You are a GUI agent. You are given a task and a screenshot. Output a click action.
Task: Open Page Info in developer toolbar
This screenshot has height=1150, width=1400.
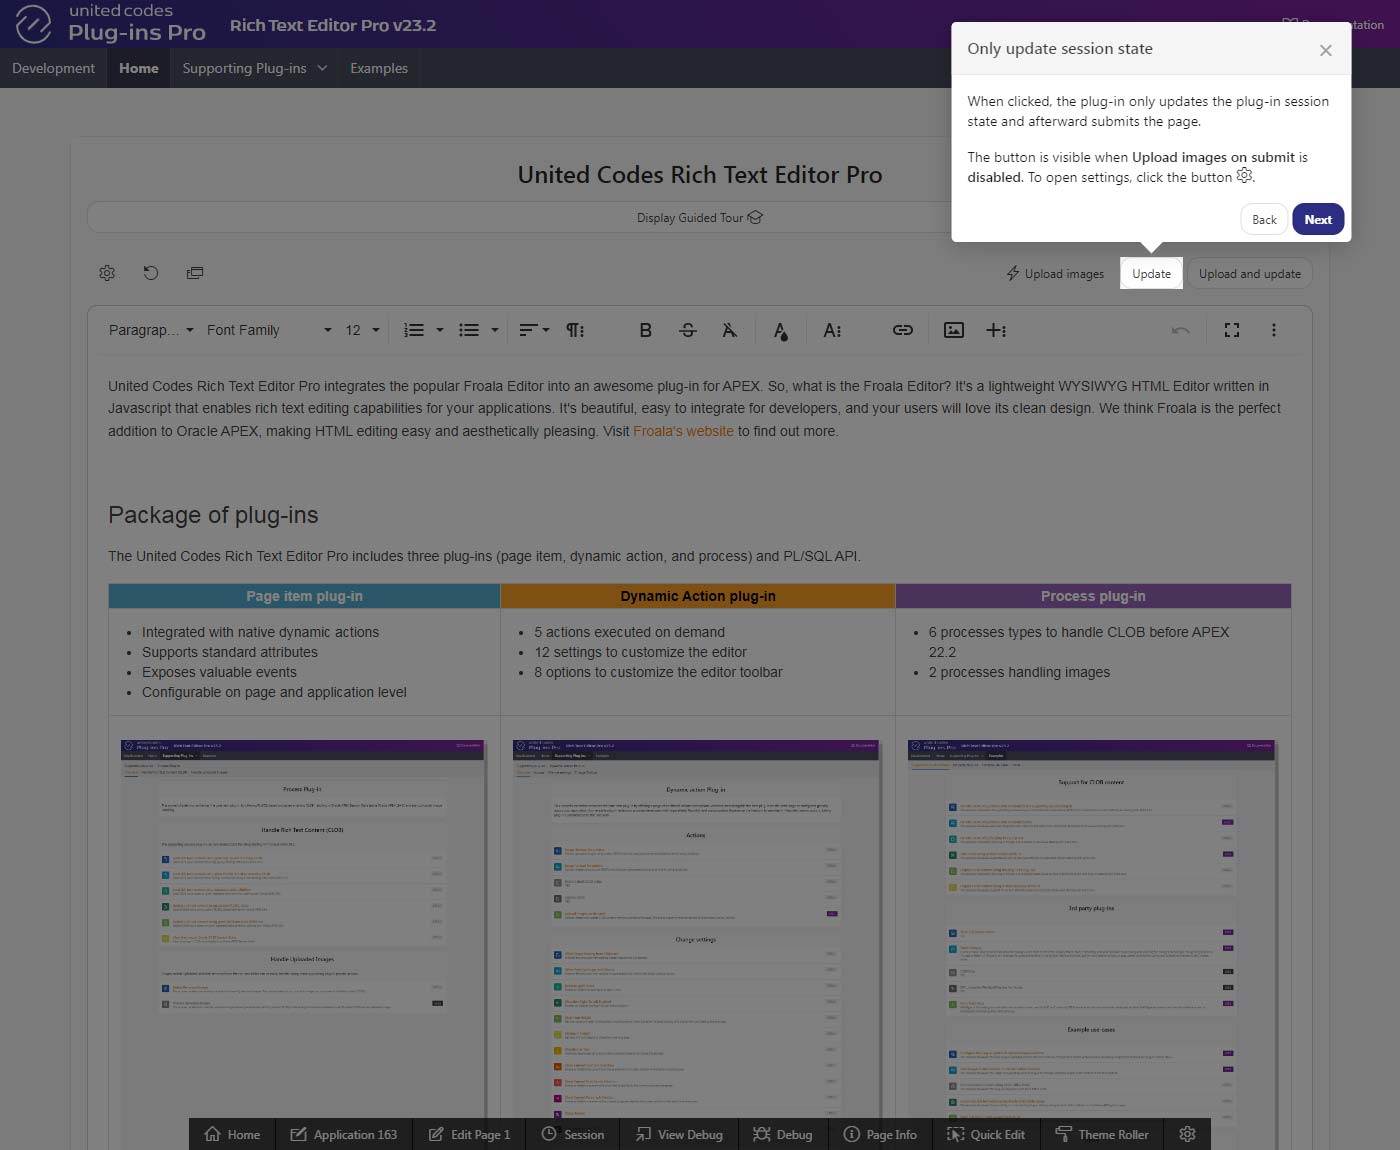point(880,1134)
